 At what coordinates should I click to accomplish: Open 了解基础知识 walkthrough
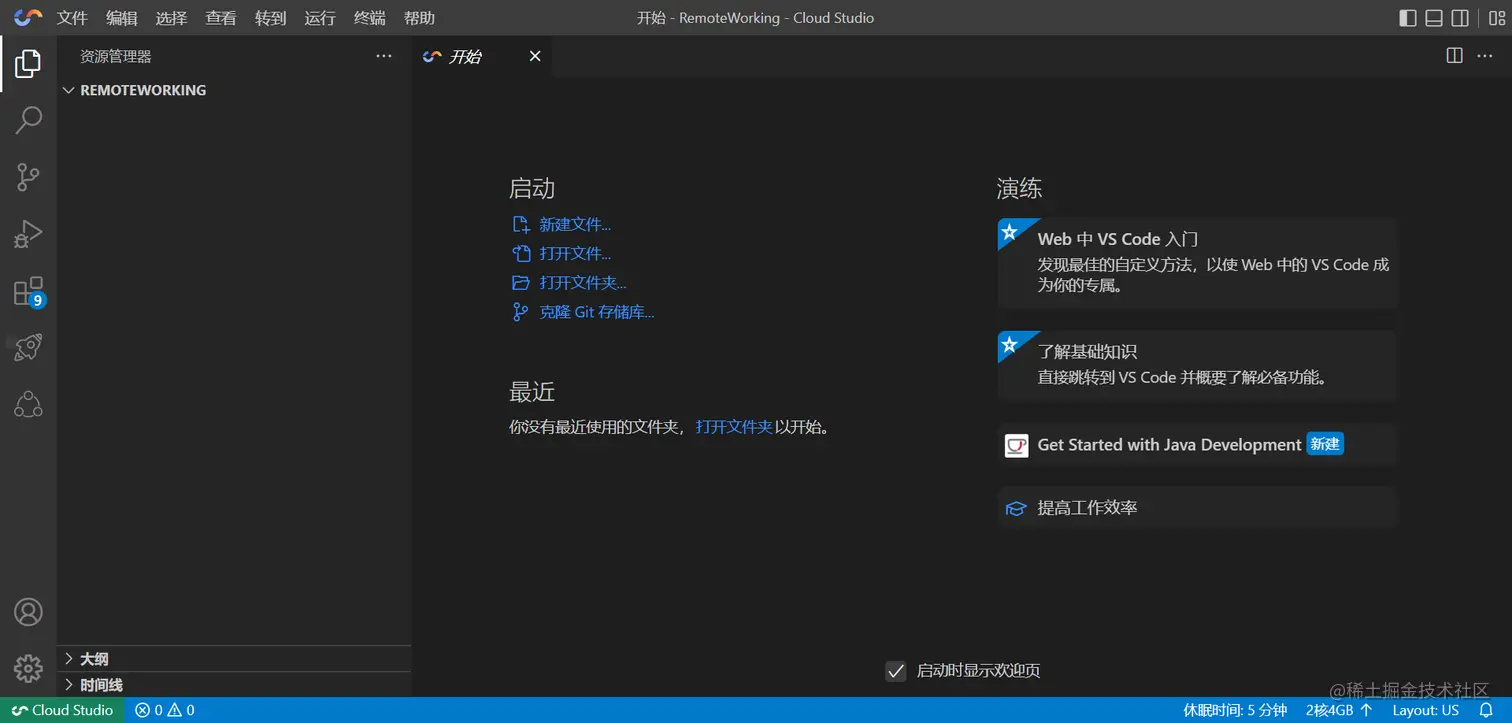[x=1197, y=366]
